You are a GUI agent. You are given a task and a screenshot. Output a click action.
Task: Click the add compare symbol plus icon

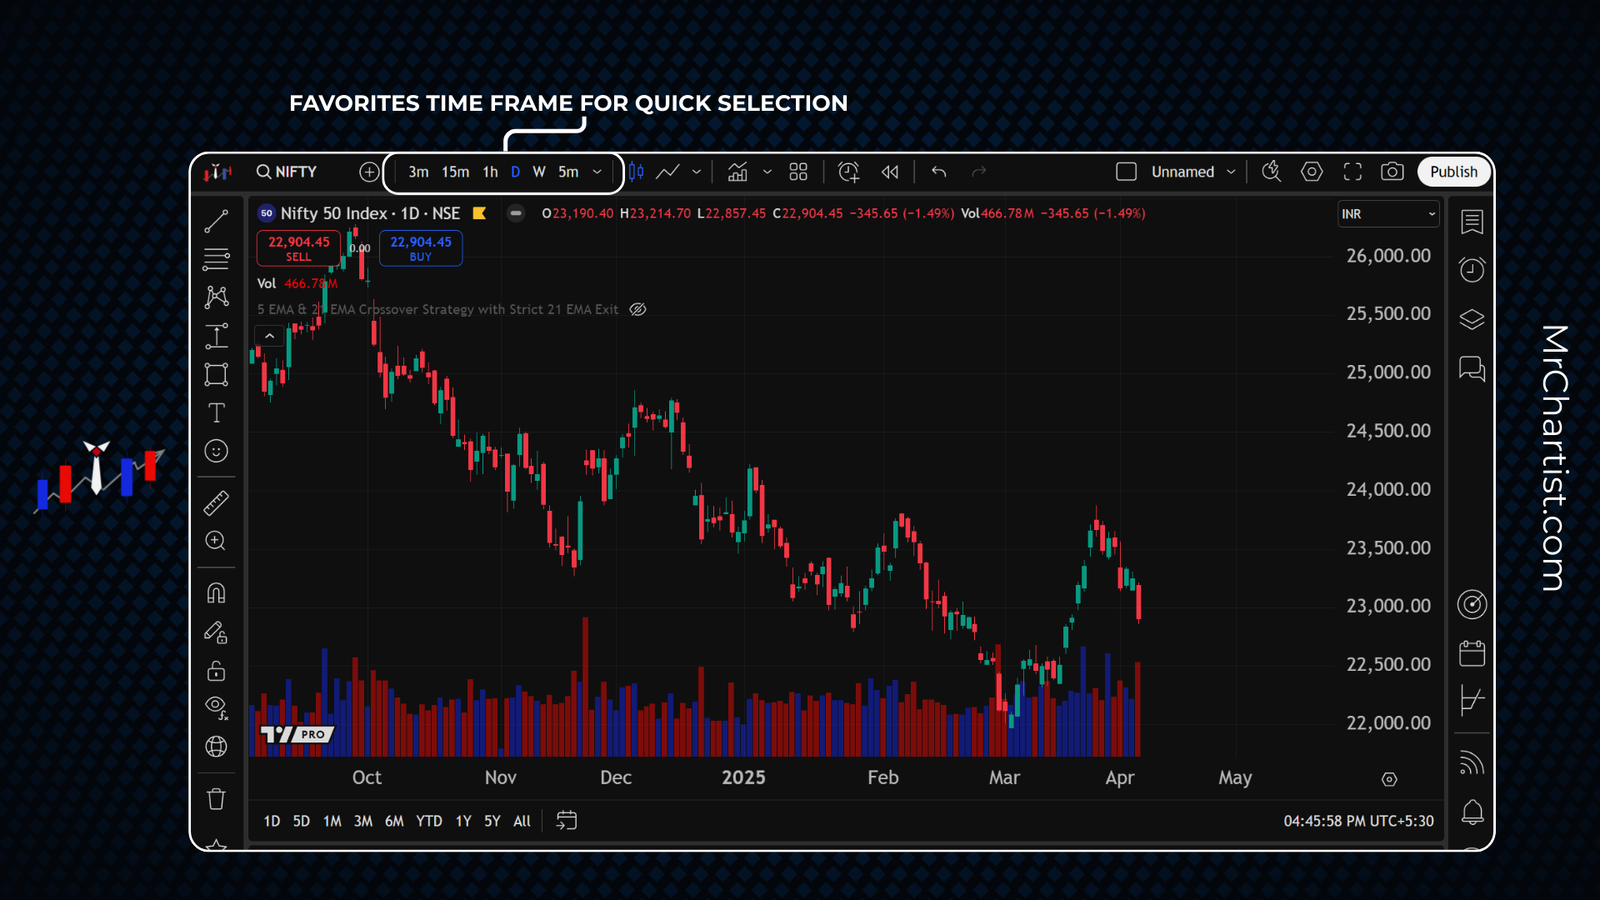[369, 172]
